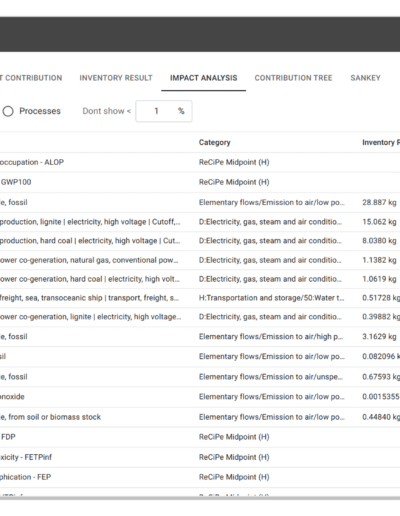The height and width of the screenshot is (516, 400).
Task: Open the partially visible Contribution tab
Action: [31, 78]
